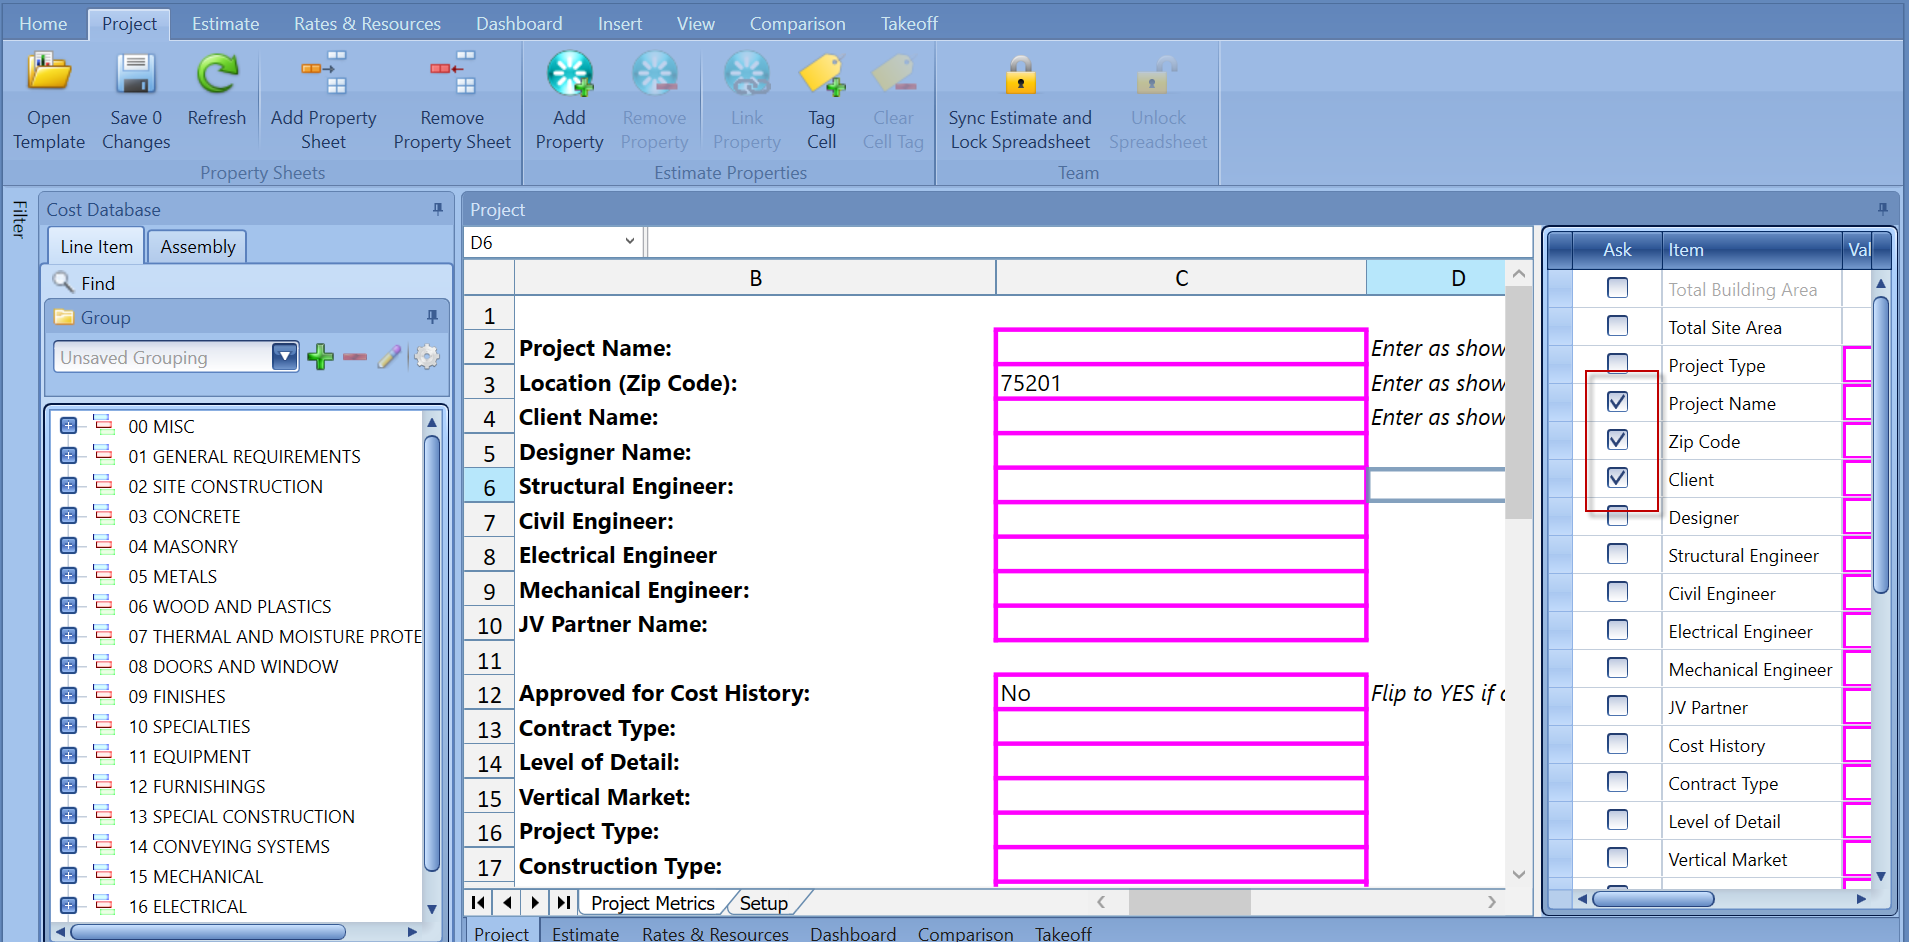Open the Takeoff ribbon menu
The image size is (1909, 942).
point(908,22)
